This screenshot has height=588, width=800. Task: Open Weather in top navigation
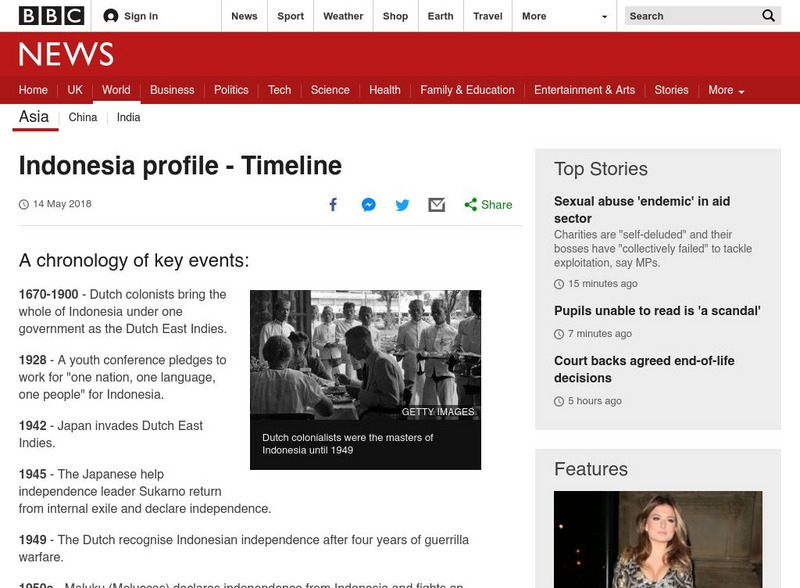(343, 16)
